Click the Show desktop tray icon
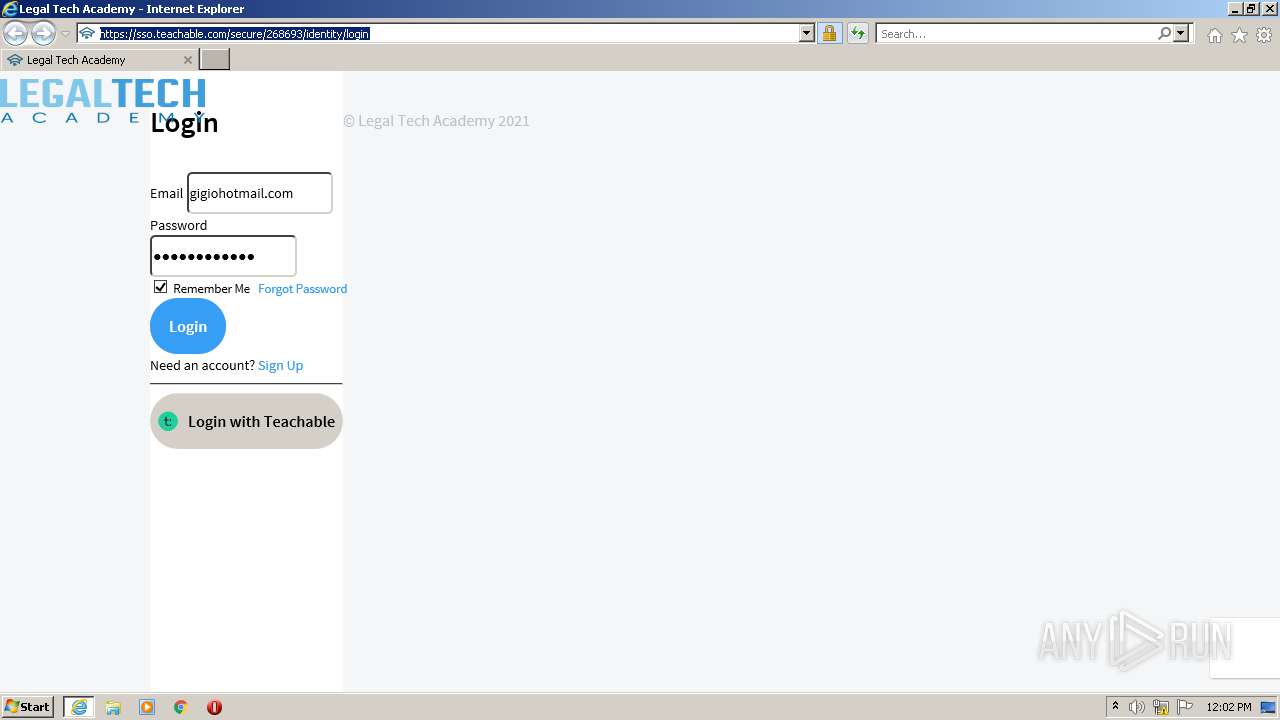The image size is (1280, 720). pyautogui.click(x=1269, y=707)
